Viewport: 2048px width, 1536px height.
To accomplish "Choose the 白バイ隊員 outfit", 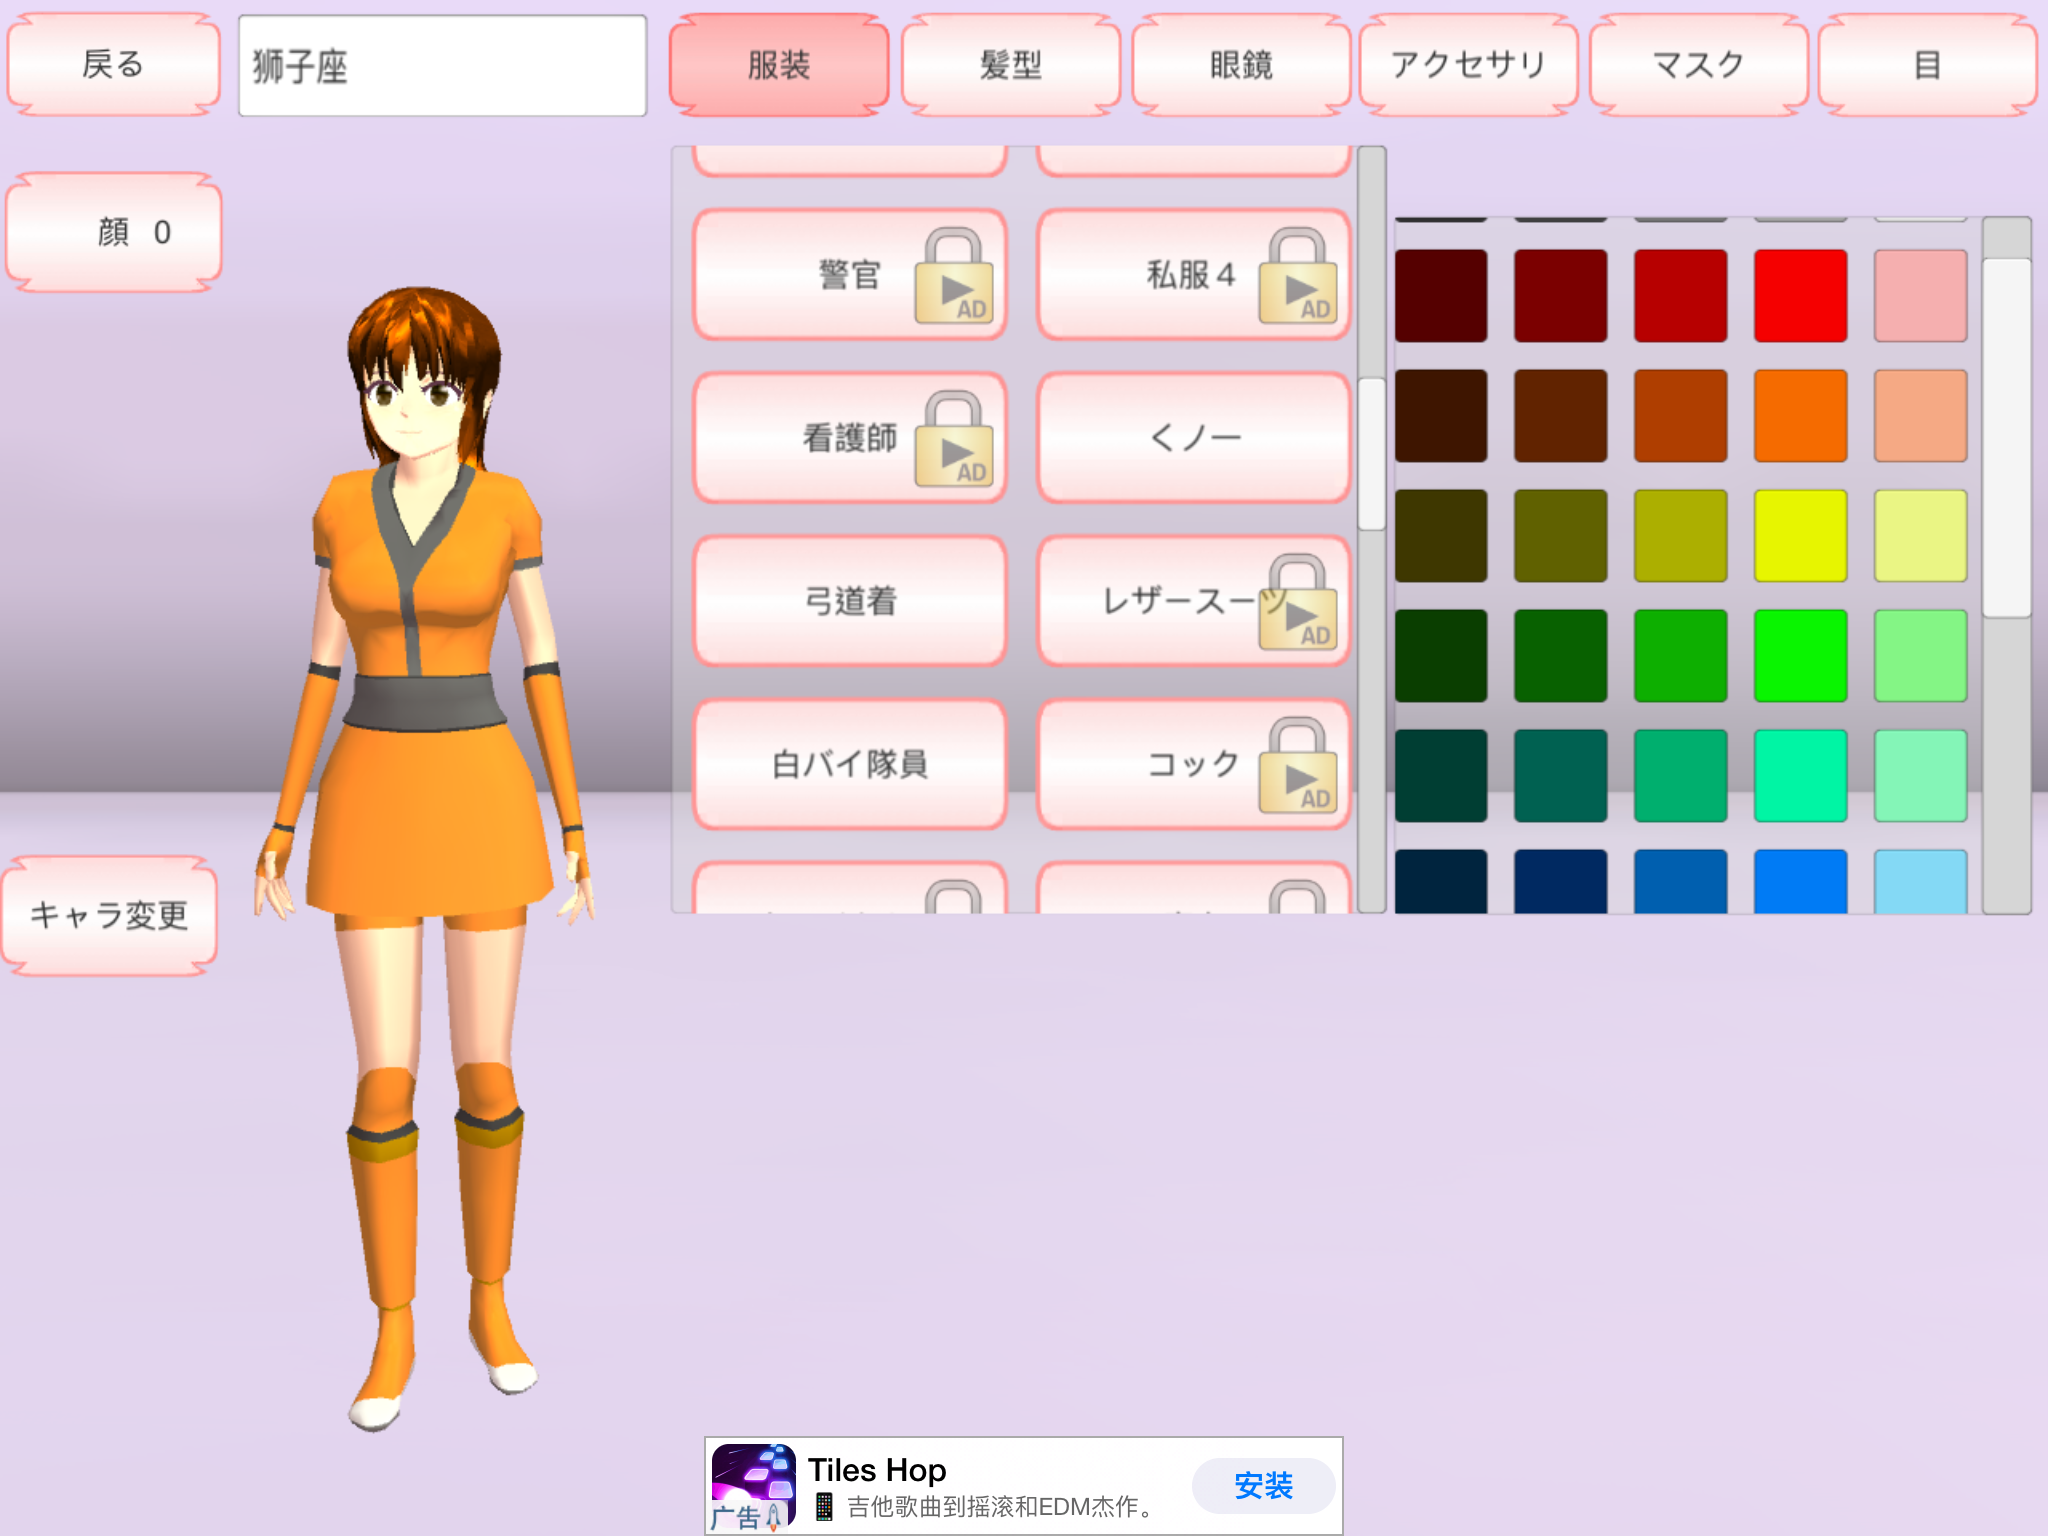I will (850, 764).
